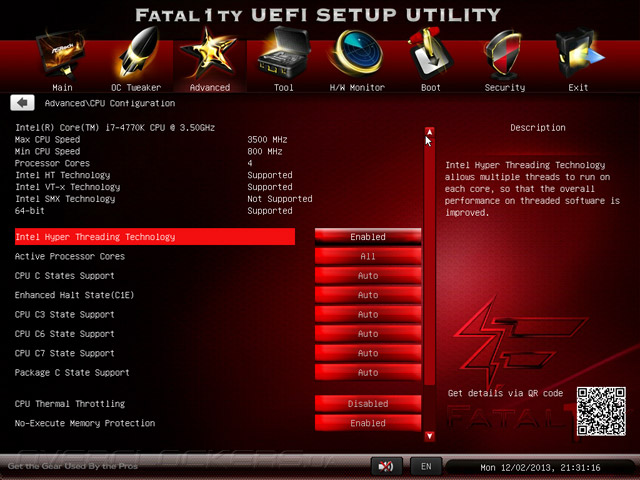Click the Min CPU Speed 800 MHz value

click(x=265, y=151)
